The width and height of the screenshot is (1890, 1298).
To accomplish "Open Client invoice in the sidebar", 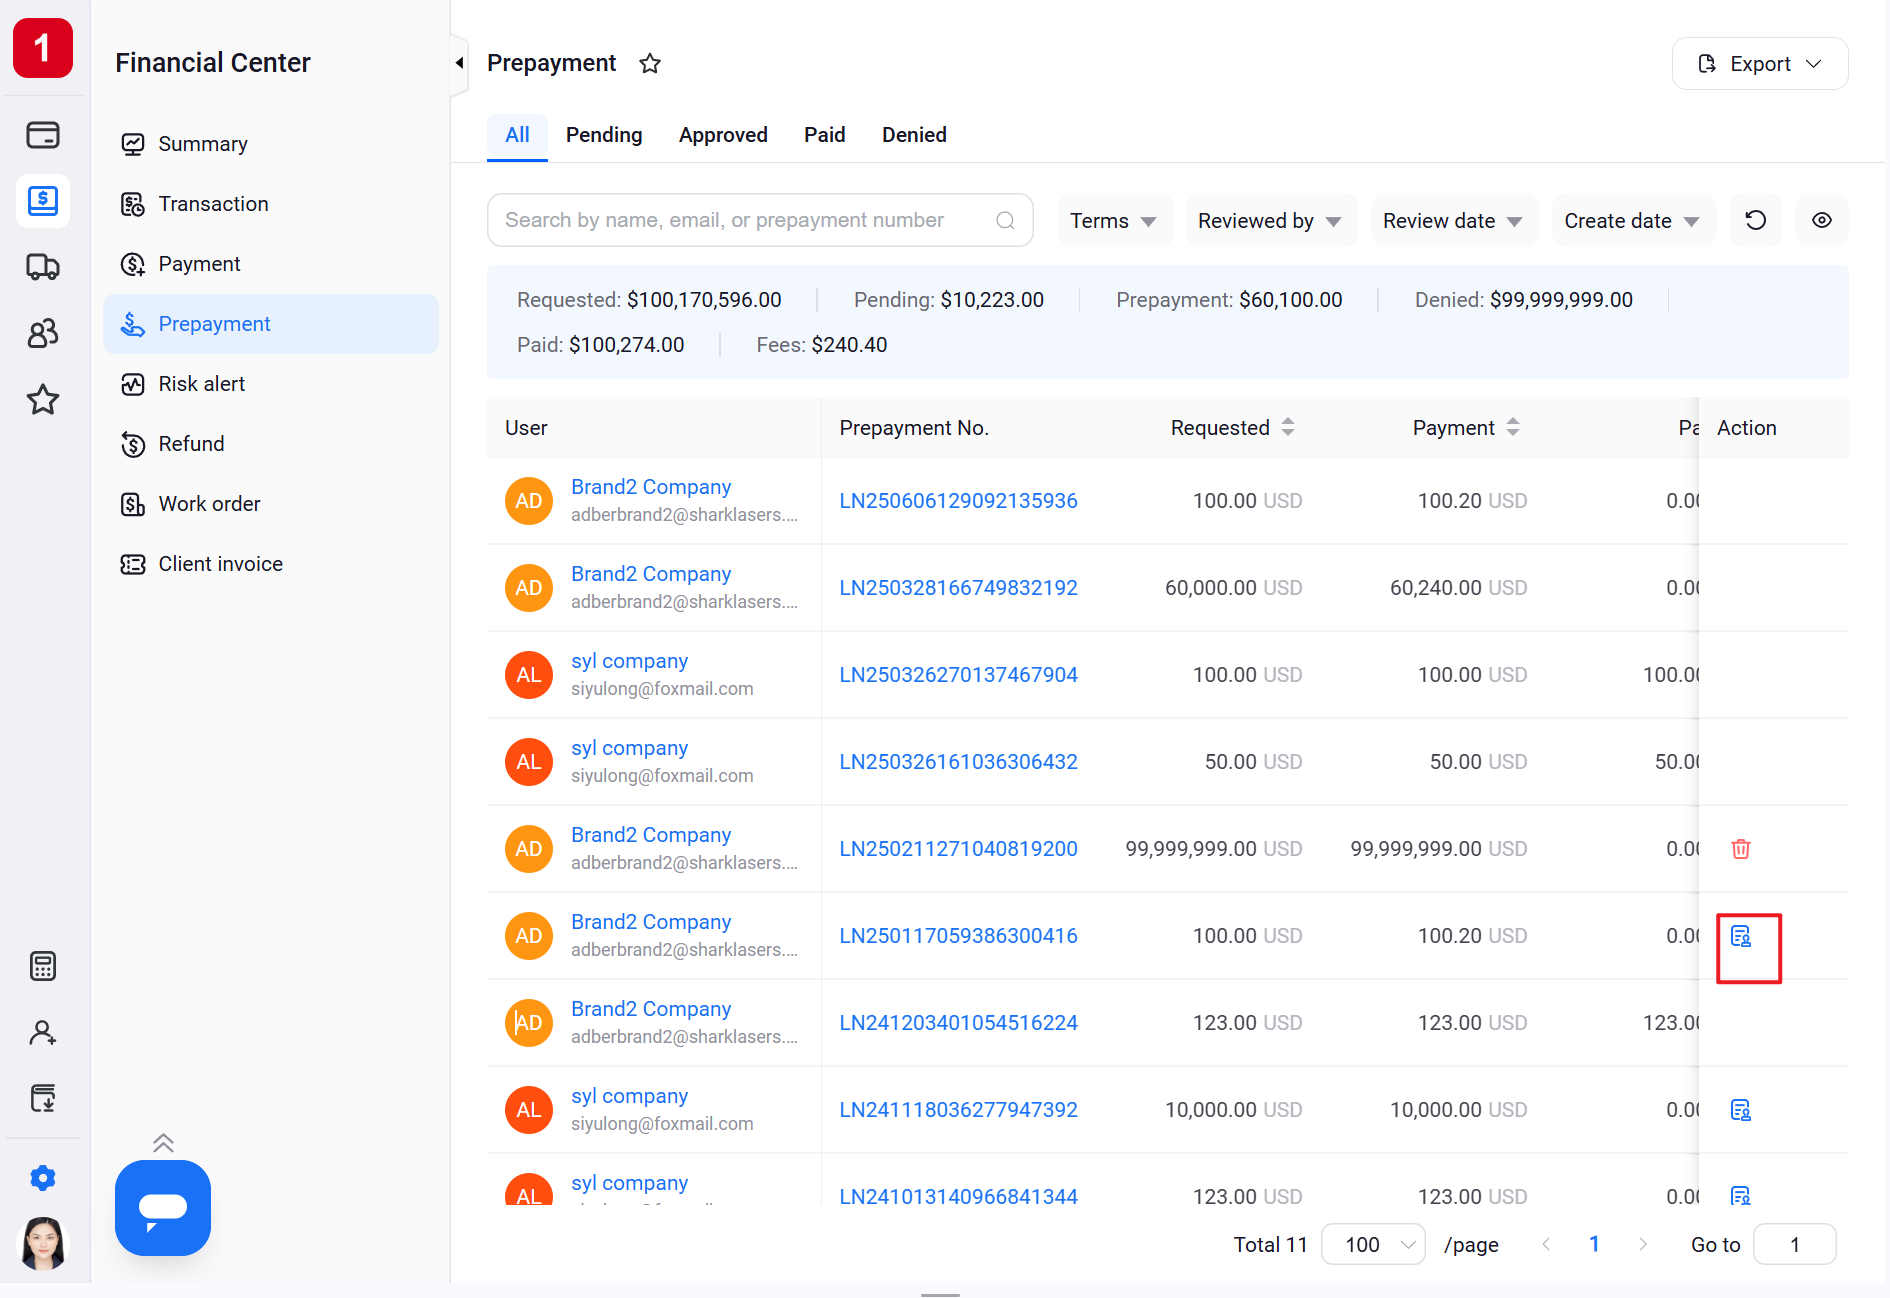I will pos(271,564).
